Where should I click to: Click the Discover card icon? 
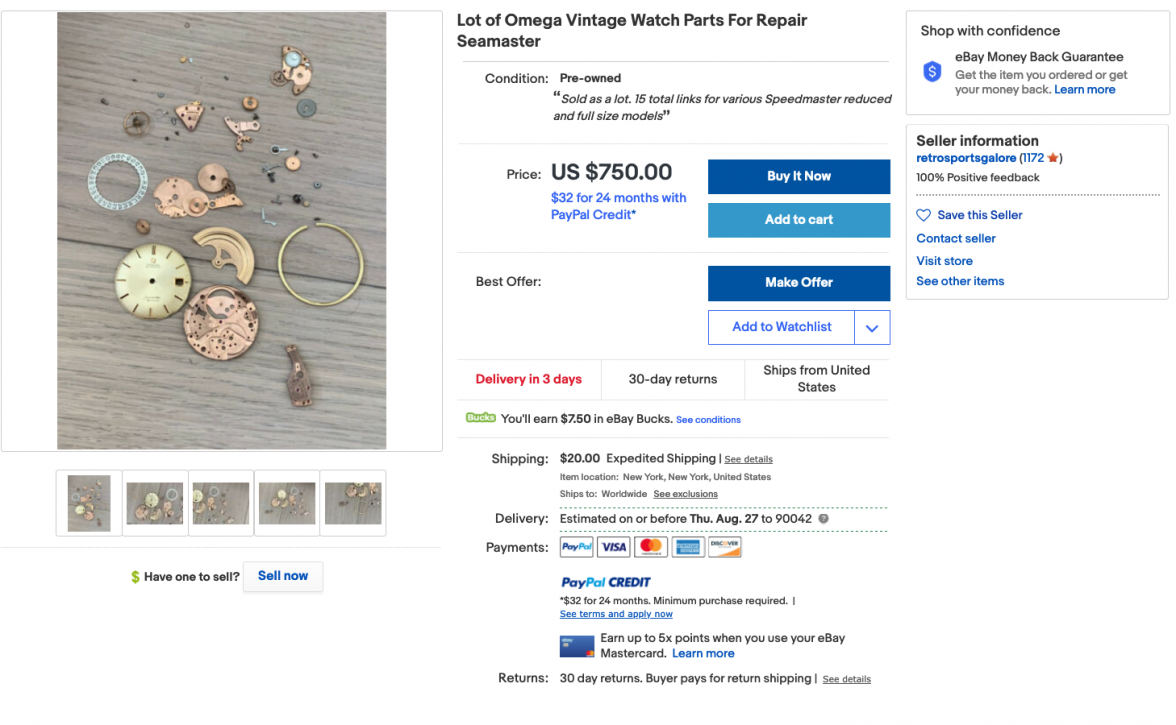click(x=725, y=547)
